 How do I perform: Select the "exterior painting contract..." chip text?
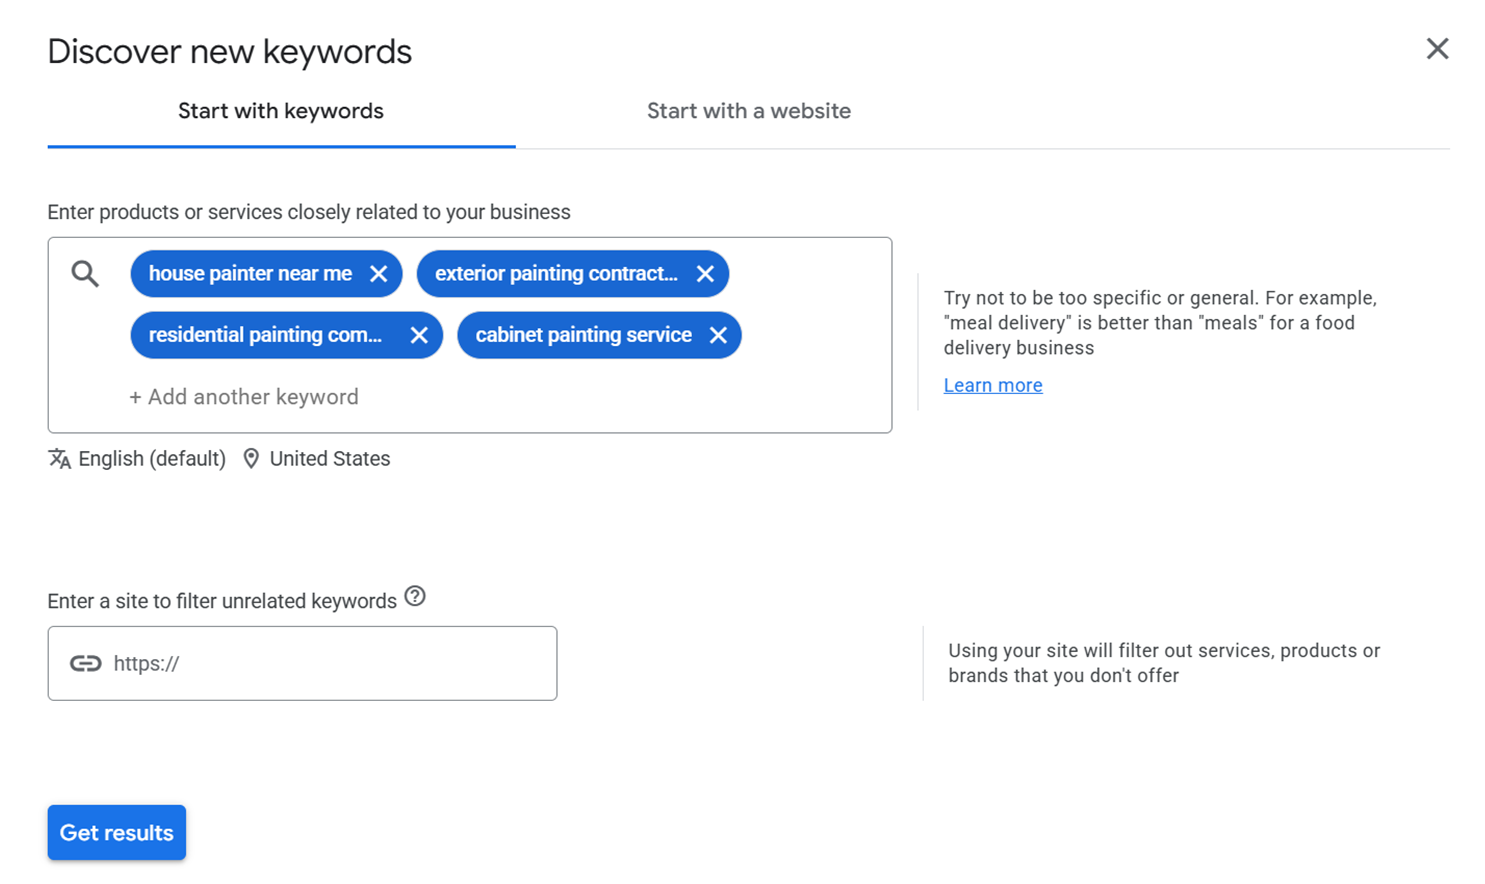[x=556, y=274]
